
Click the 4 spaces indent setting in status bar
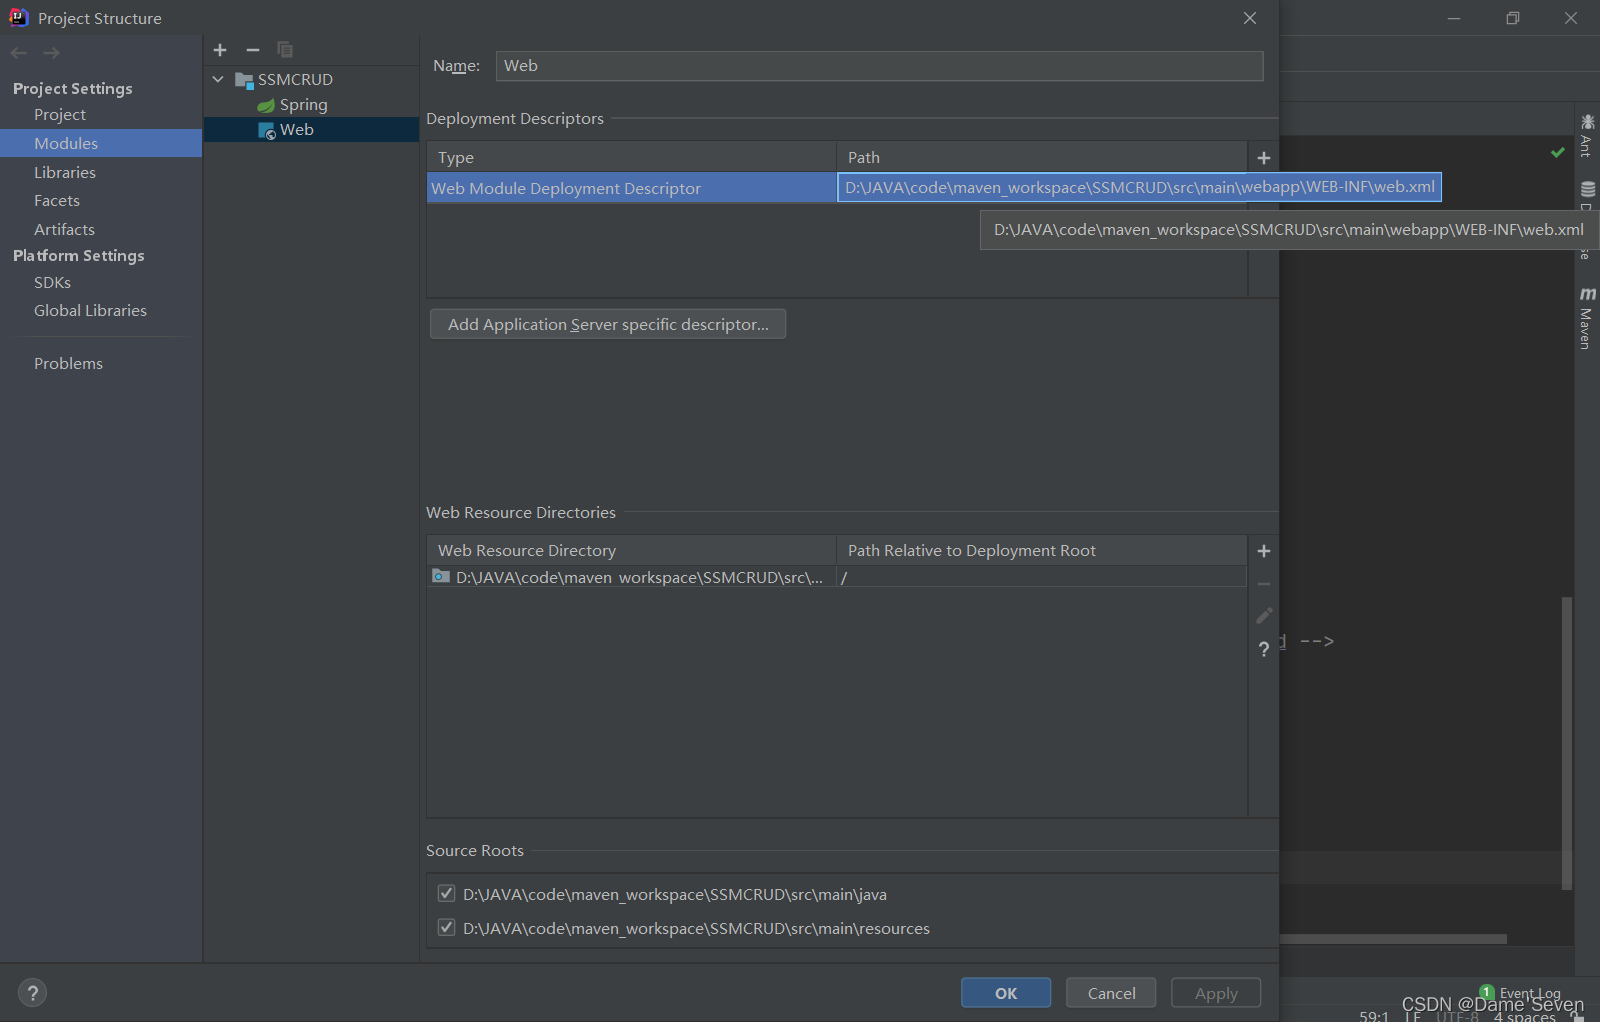click(1524, 1017)
